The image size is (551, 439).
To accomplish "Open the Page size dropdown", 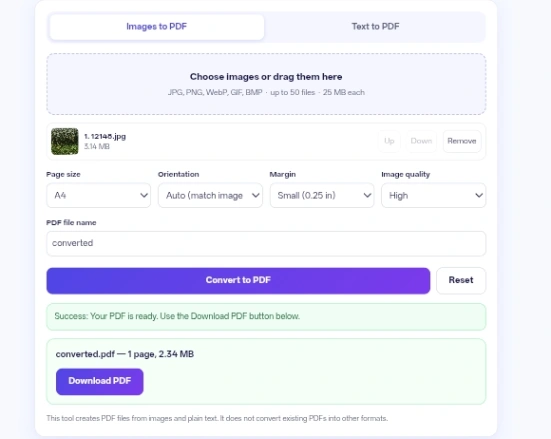I will [x=98, y=195].
